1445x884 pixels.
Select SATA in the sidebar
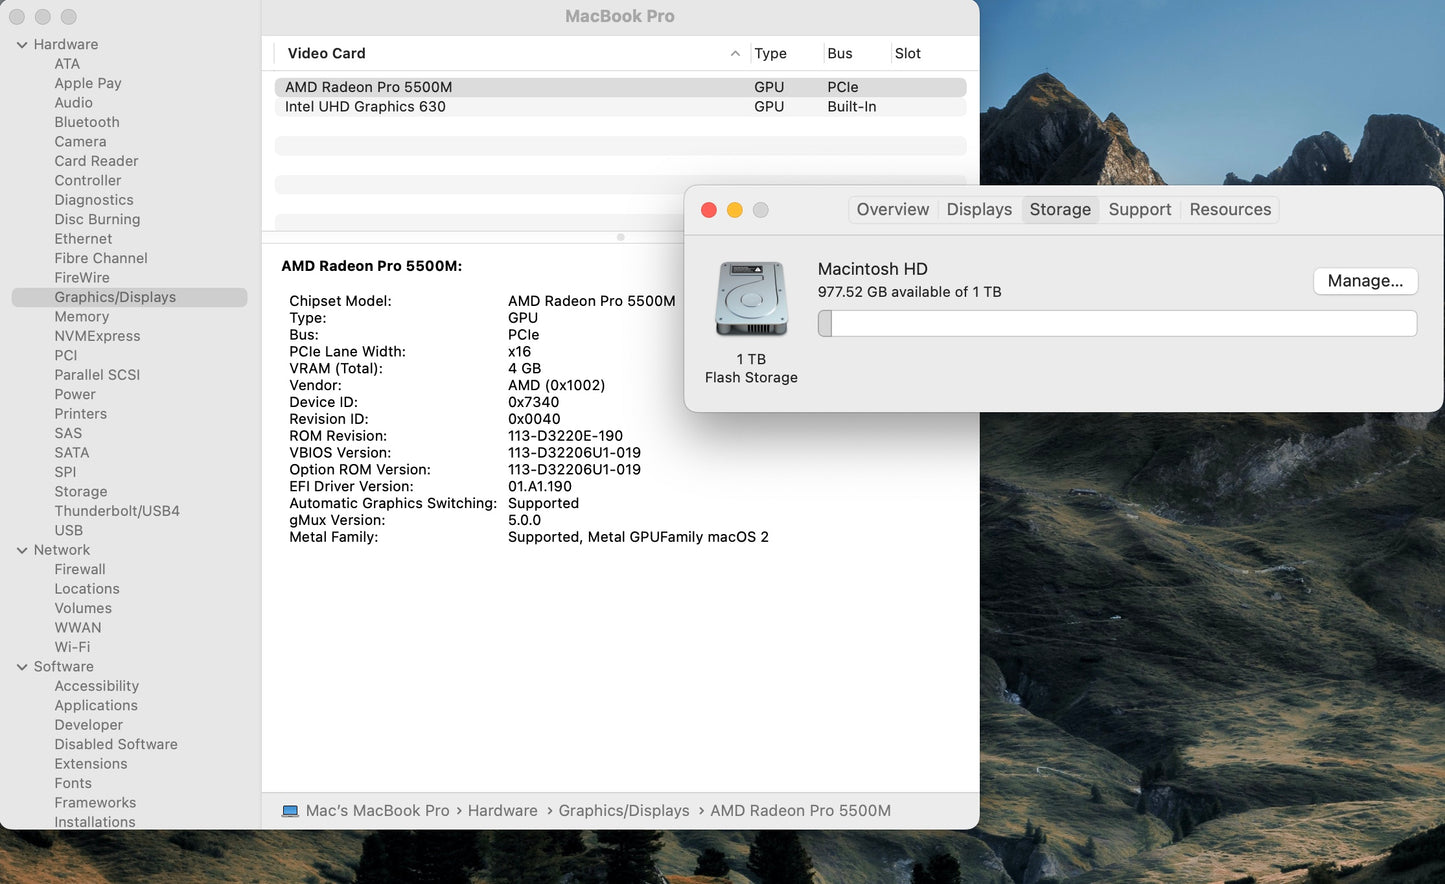[x=72, y=453]
